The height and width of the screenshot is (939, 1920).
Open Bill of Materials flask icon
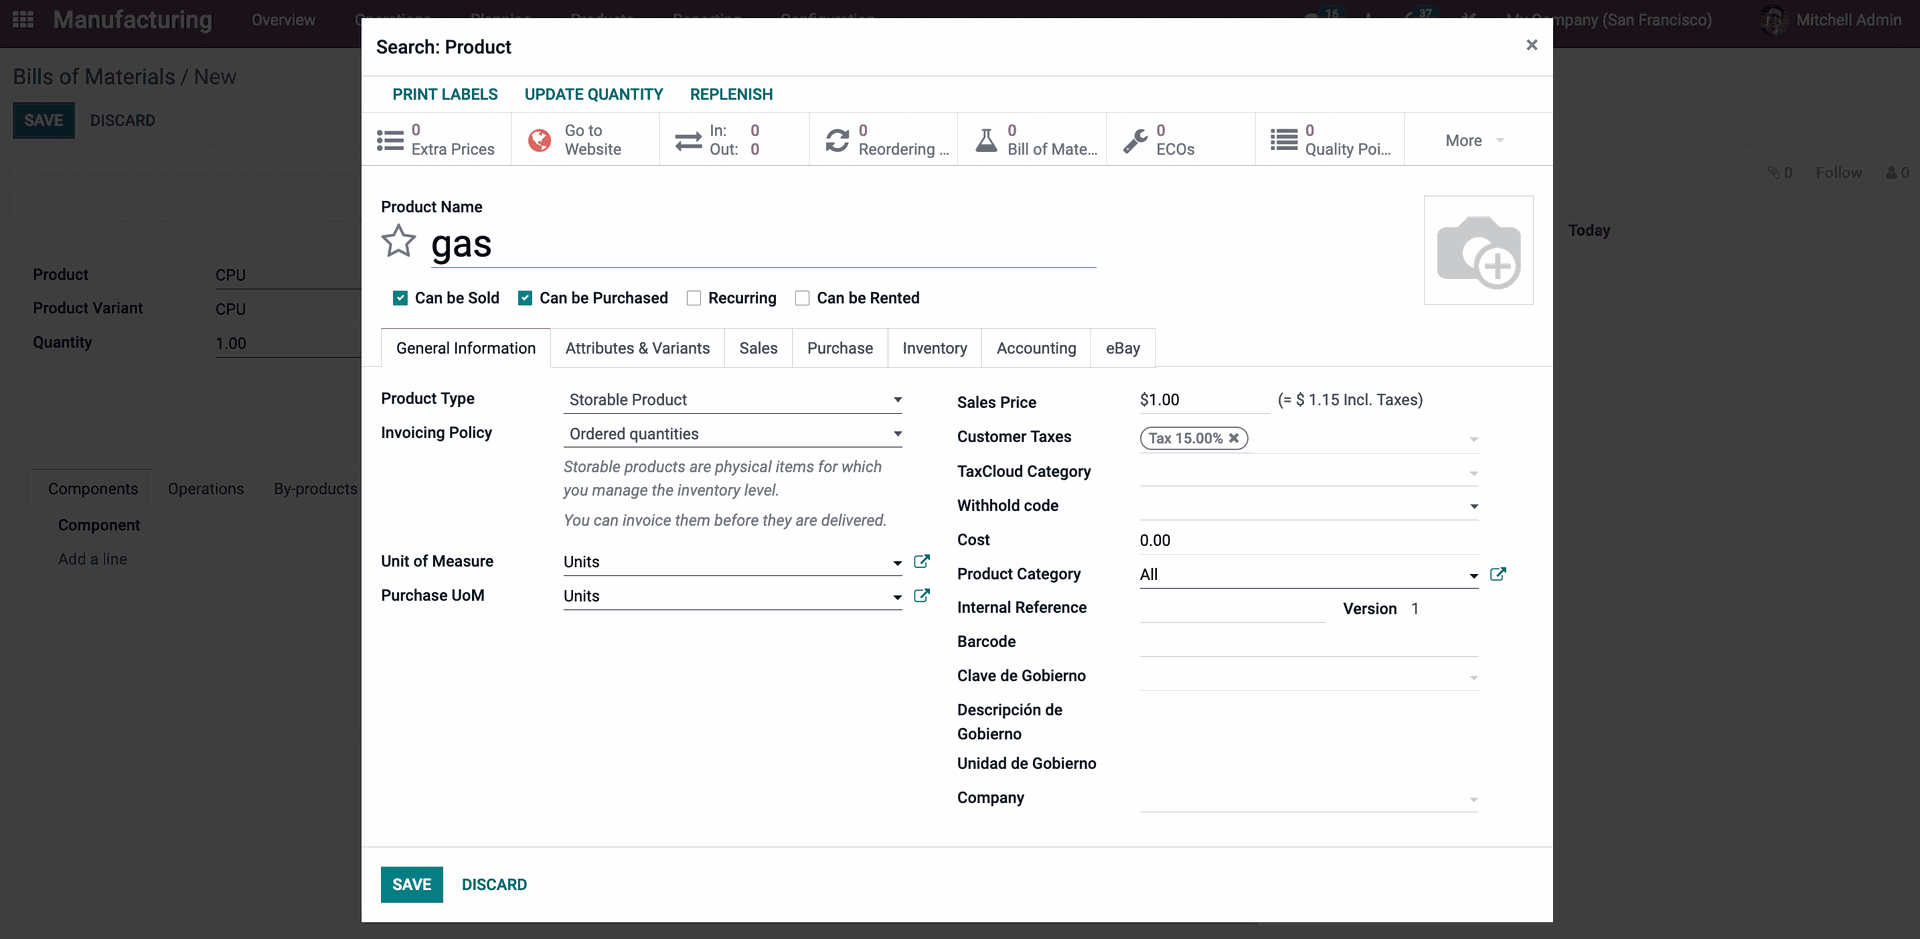[986, 140]
